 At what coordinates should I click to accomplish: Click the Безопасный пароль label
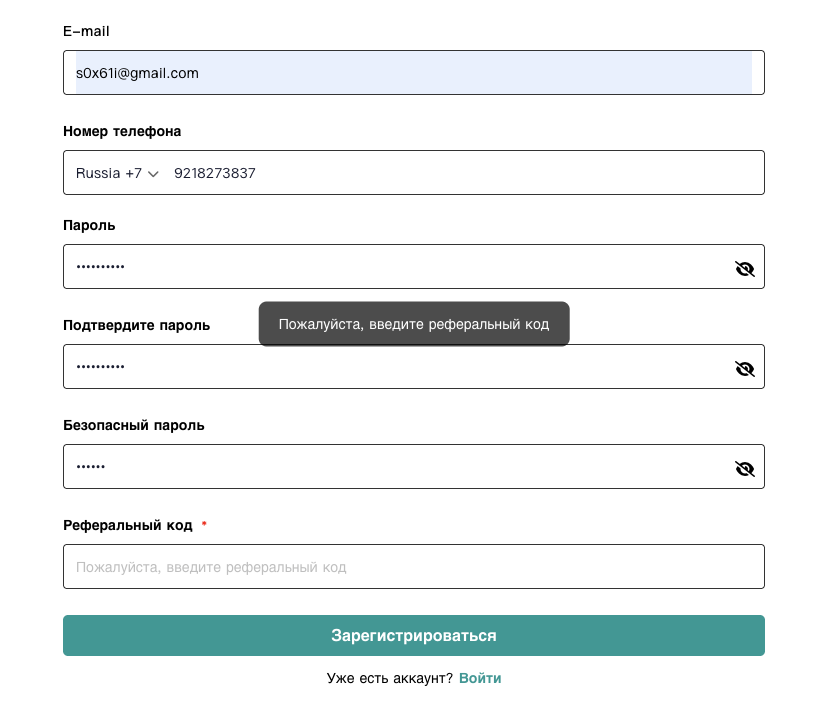pos(133,425)
